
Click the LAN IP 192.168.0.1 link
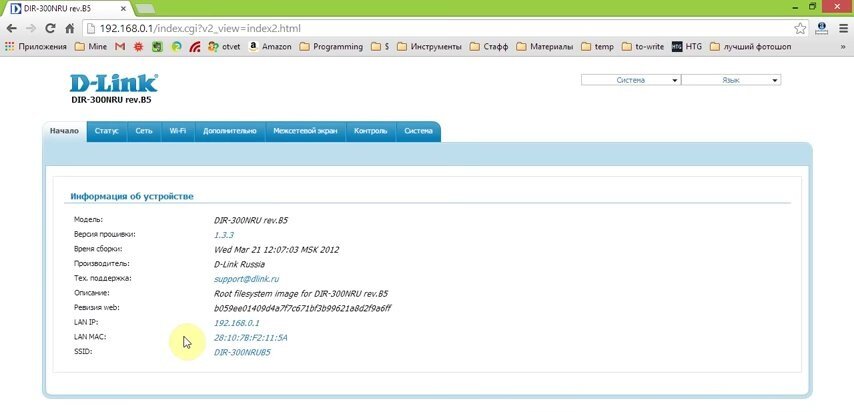(236, 323)
